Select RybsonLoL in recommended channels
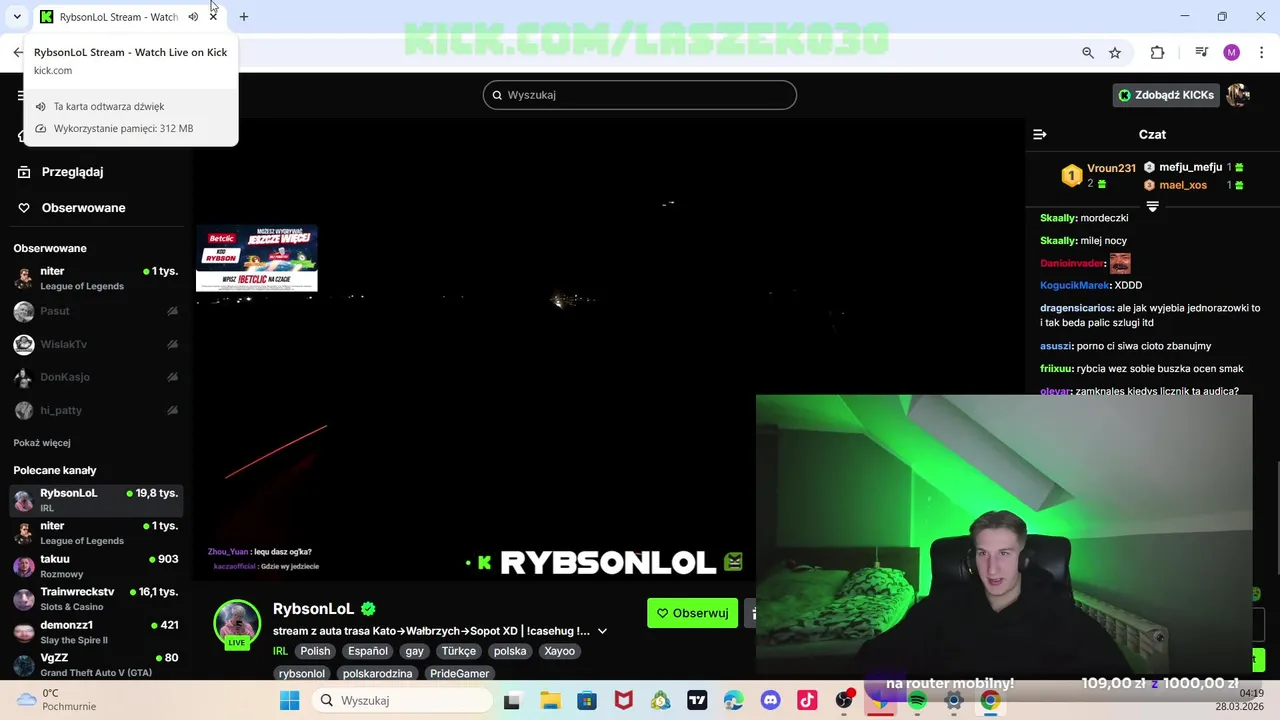This screenshot has width=1280, height=720. point(96,500)
